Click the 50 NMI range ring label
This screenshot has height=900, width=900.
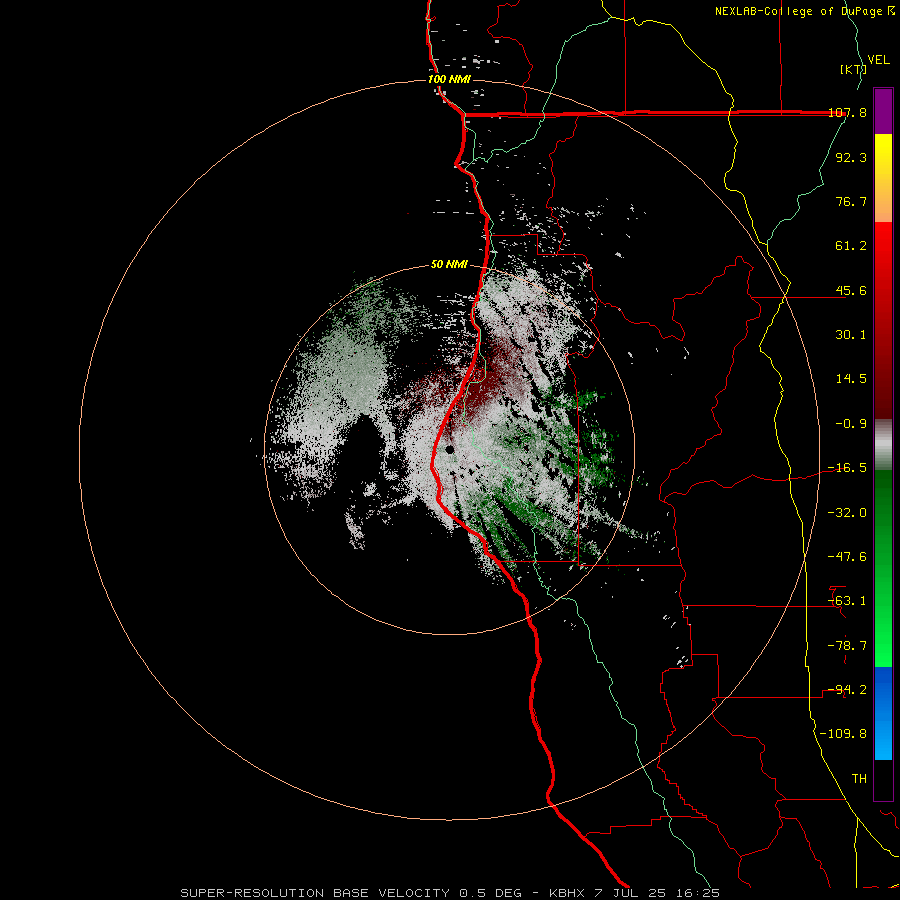(449, 265)
